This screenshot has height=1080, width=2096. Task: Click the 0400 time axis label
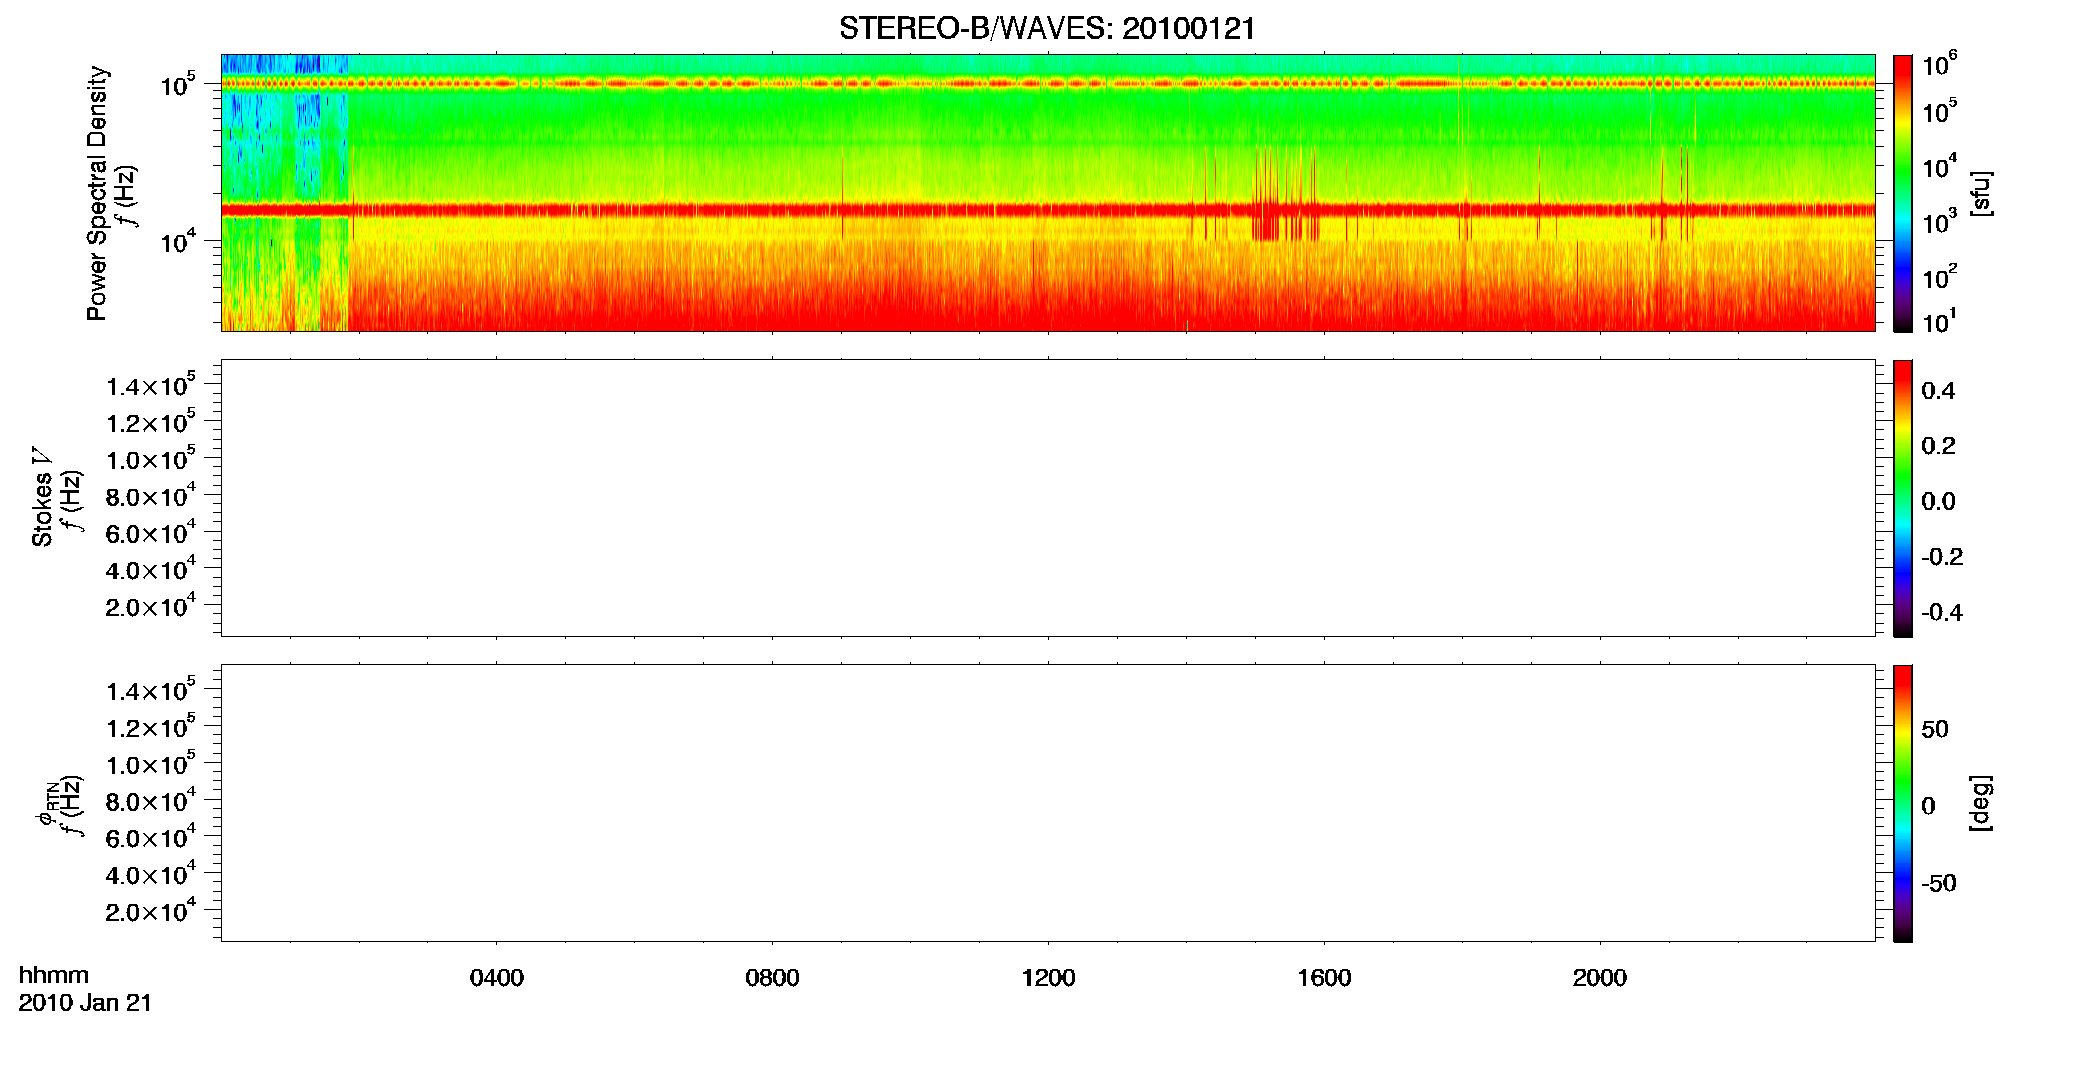(497, 978)
